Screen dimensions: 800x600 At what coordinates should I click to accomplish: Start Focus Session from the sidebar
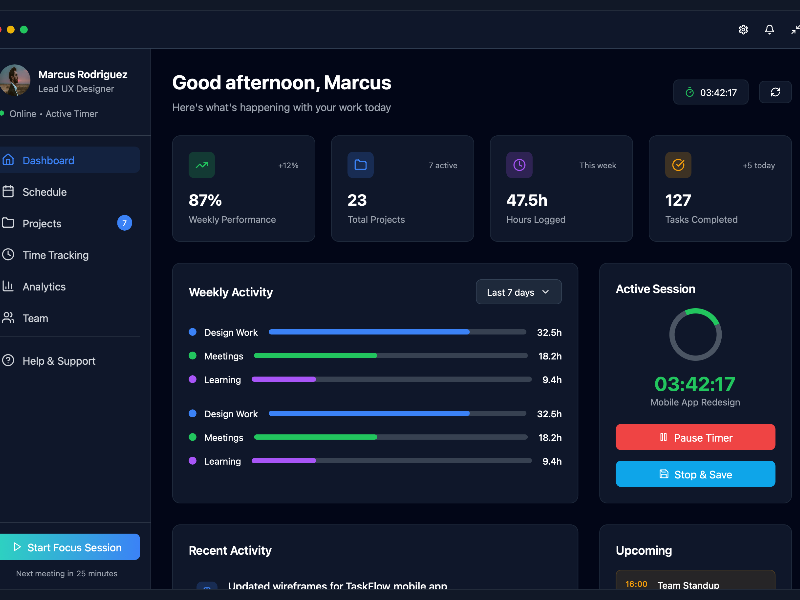pos(70,547)
